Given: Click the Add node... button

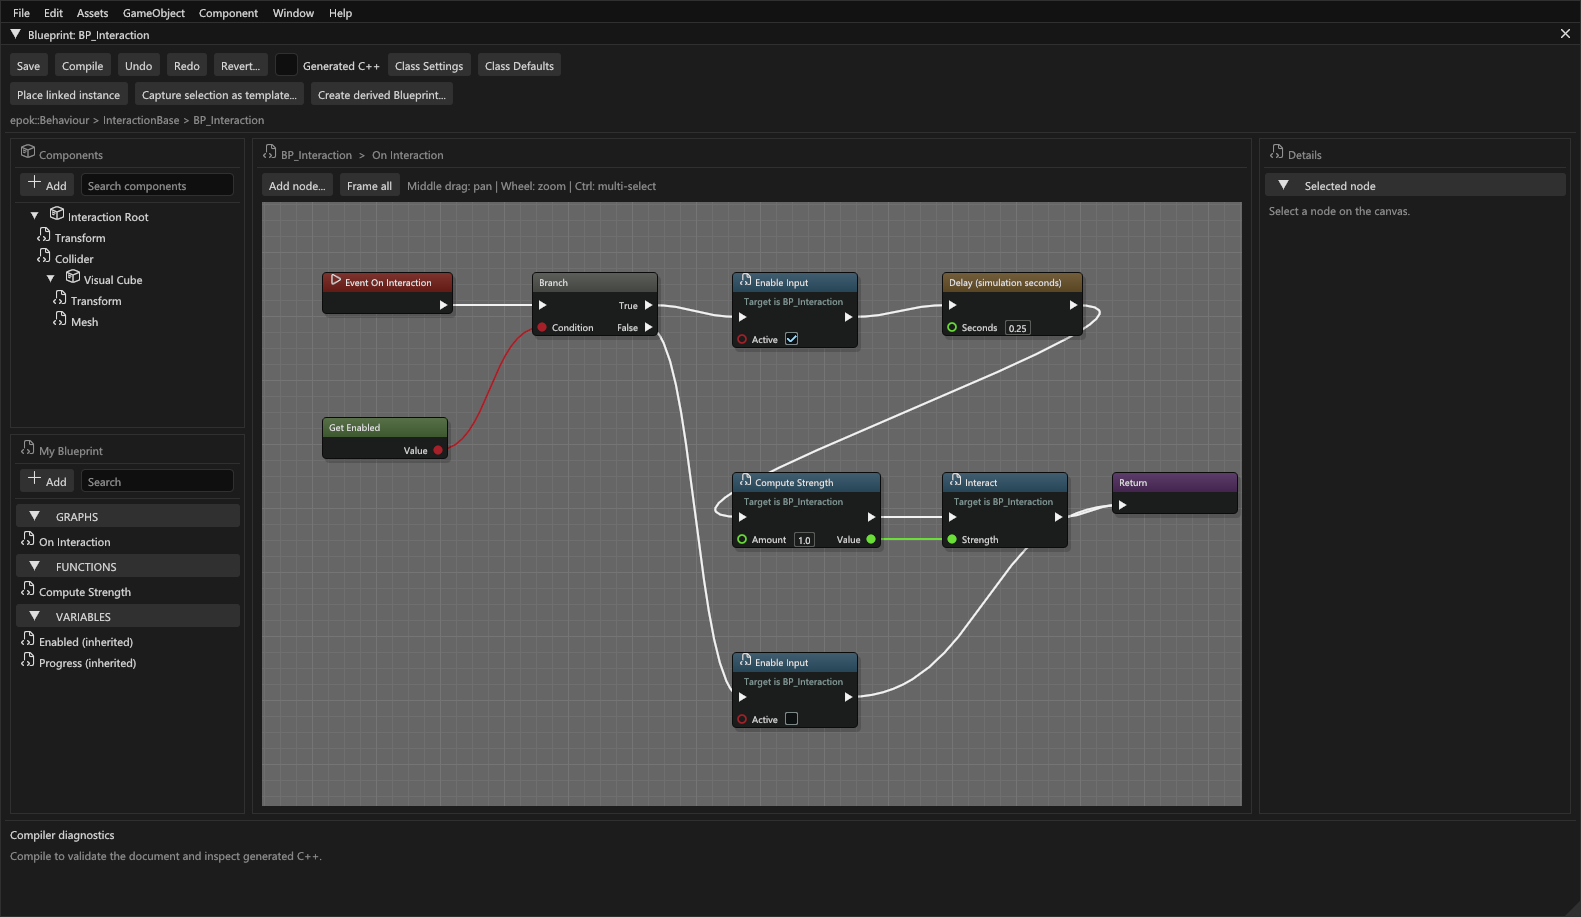Looking at the screenshot, I should pyautogui.click(x=297, y=186).
